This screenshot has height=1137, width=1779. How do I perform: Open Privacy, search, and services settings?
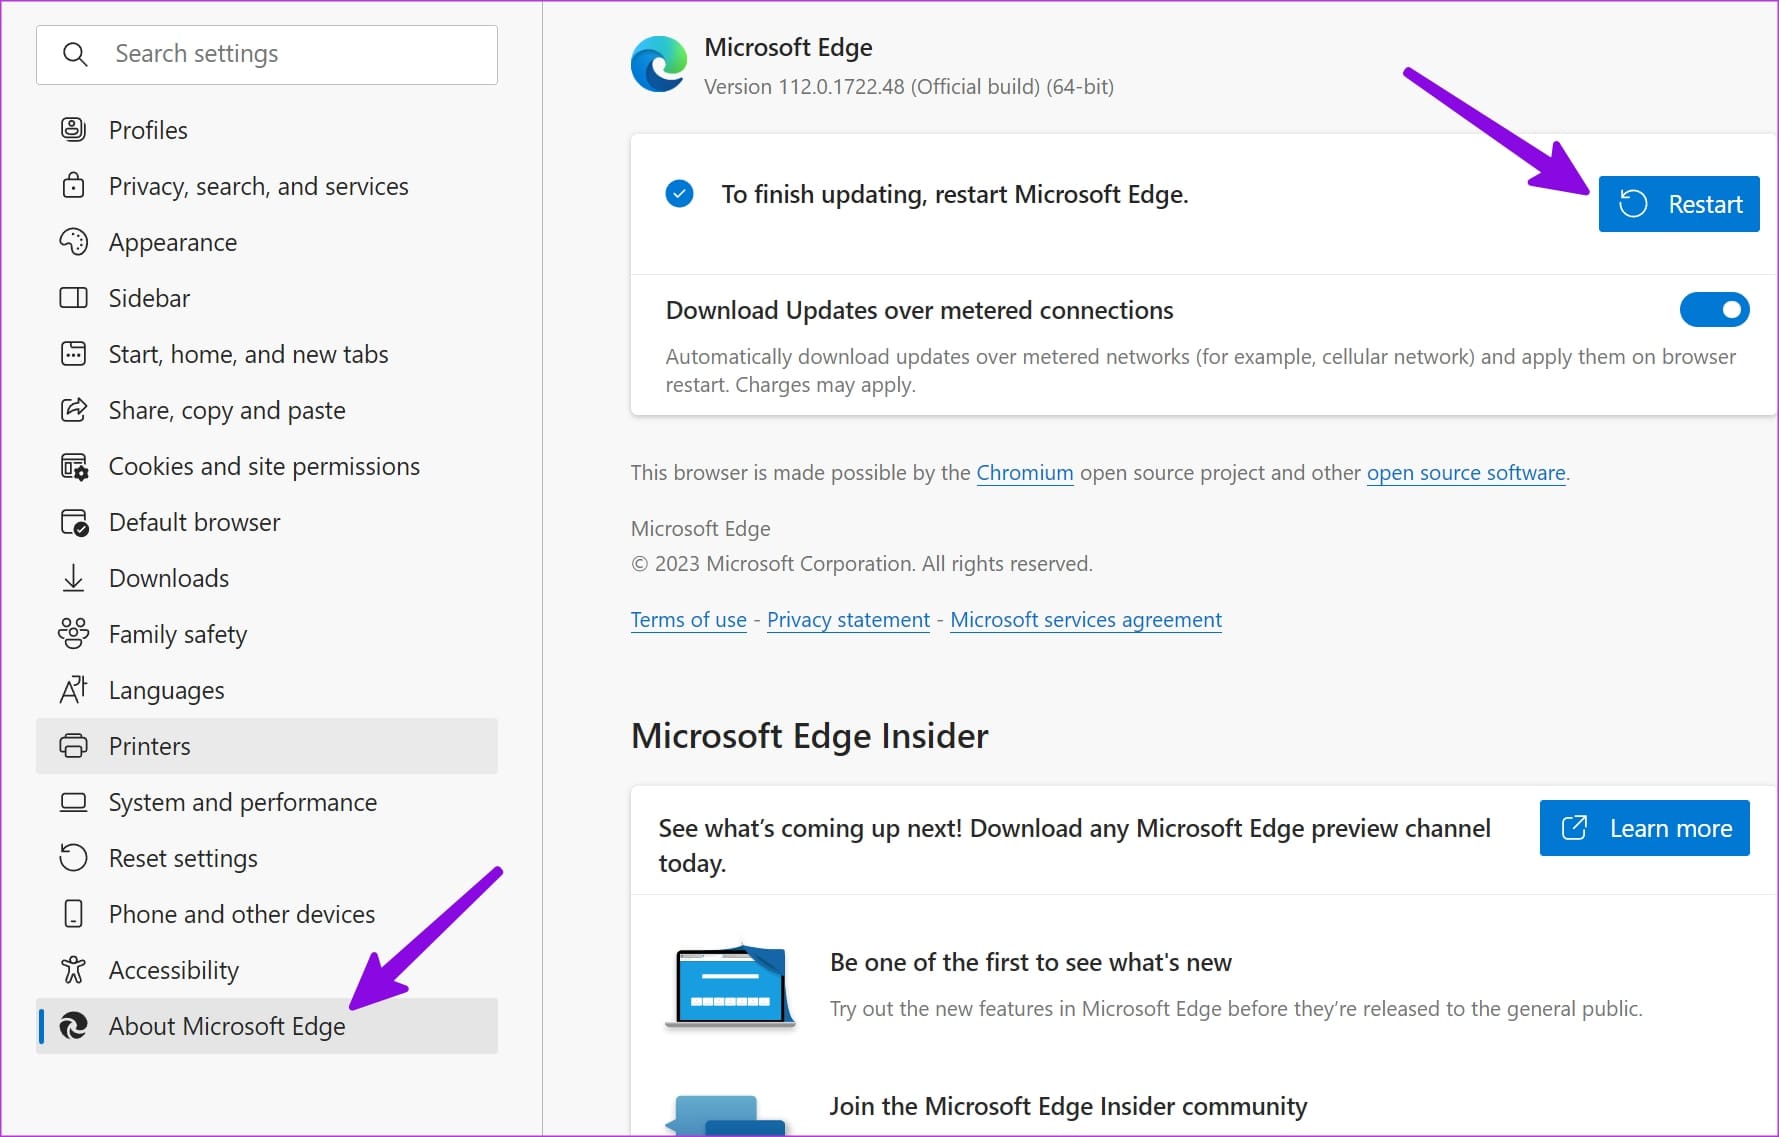(267, 186)
